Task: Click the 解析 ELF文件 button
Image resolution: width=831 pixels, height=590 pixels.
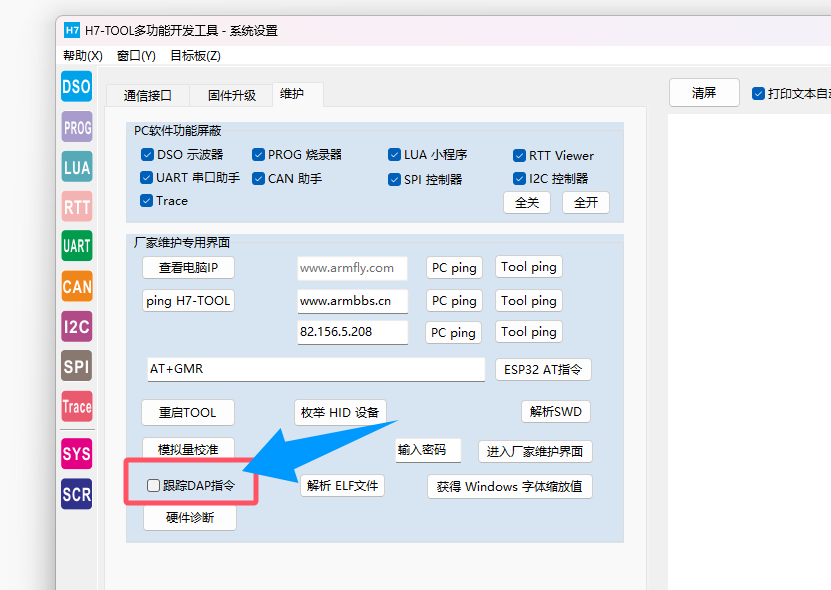Action: tap(342, 486)
